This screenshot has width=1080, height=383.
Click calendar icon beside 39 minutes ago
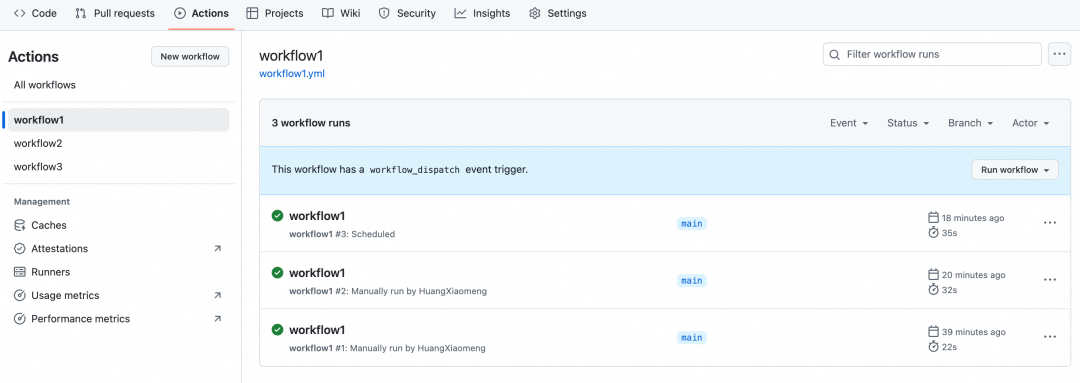[x=934, y=331]
